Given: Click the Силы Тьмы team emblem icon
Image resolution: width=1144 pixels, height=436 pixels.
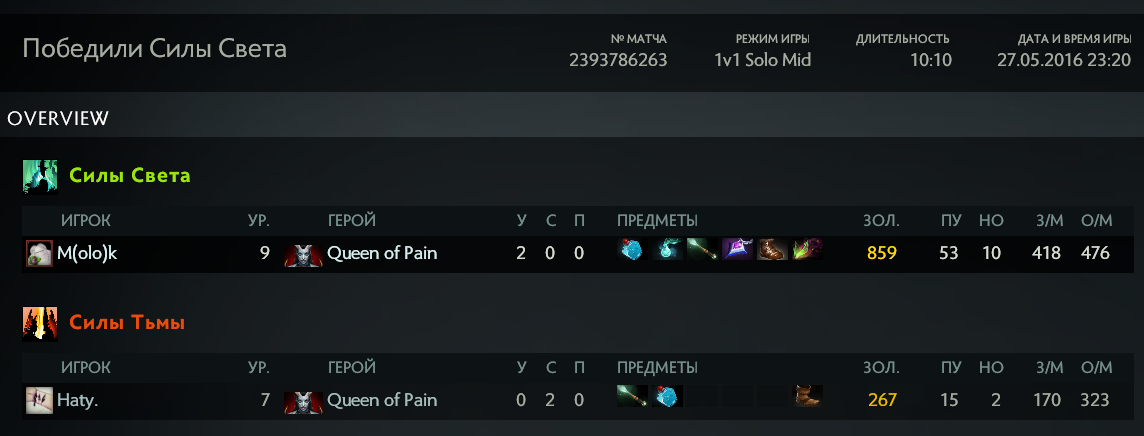Looking at the screenshot, I should click(38, 323).
